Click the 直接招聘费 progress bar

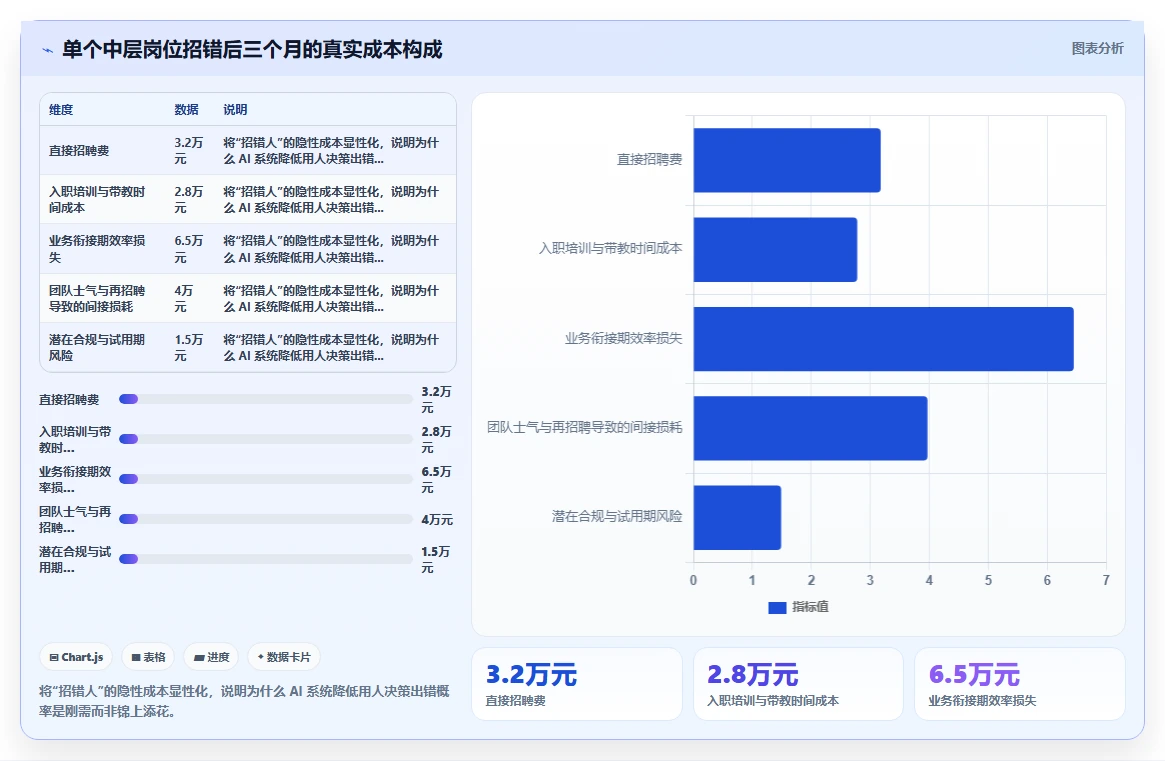click(266, 399)
